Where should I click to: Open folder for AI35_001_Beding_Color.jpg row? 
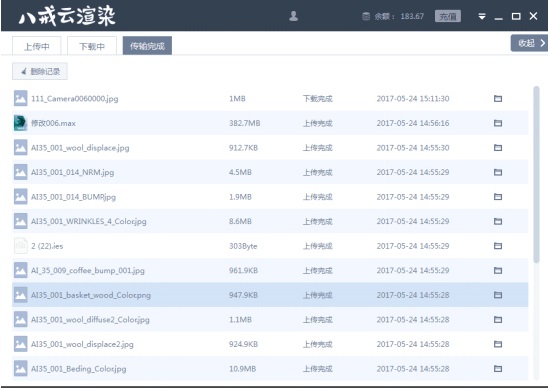(x=498, y=369)
